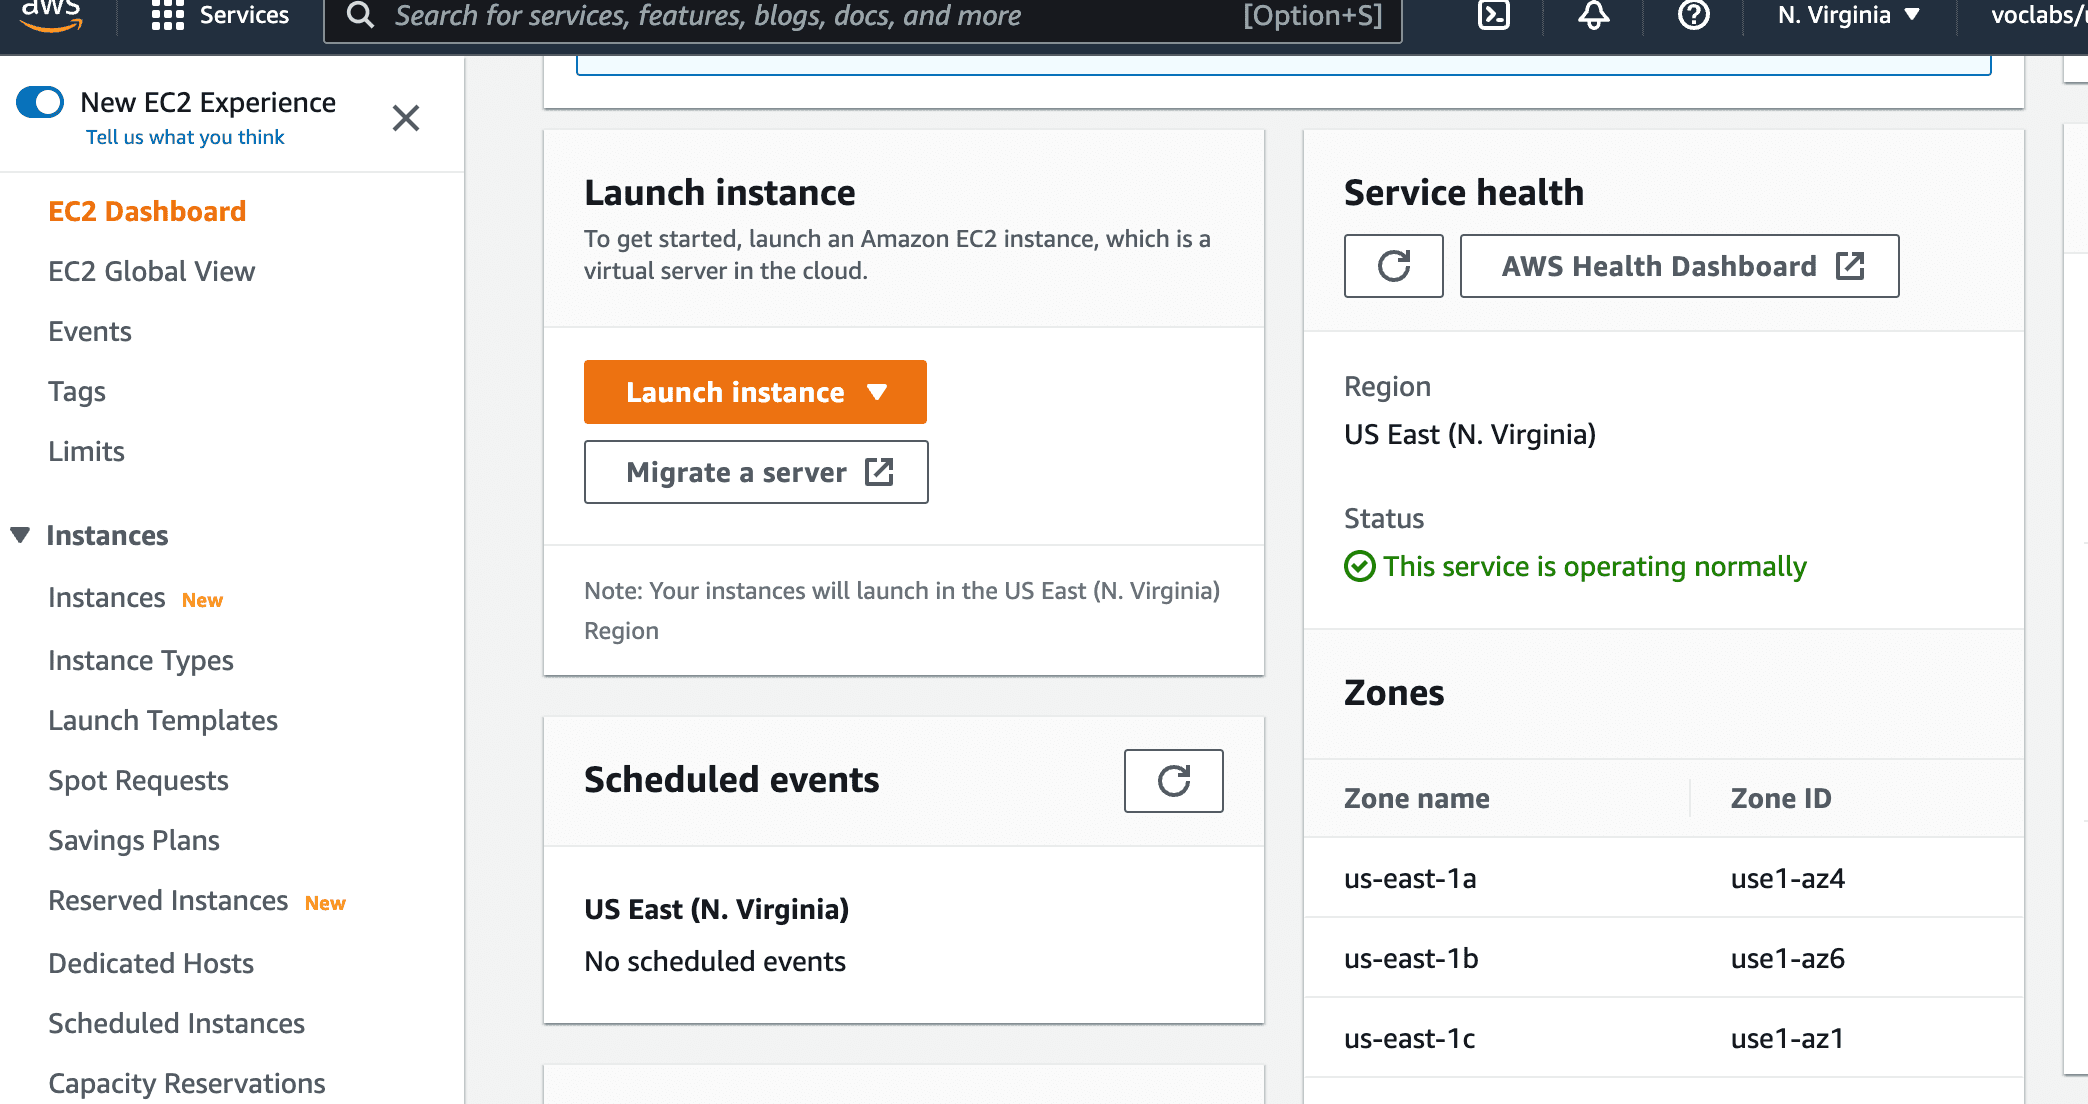Go to EC2 Global View
The height and width of the screenshot is (1104, 2088).
152,271
